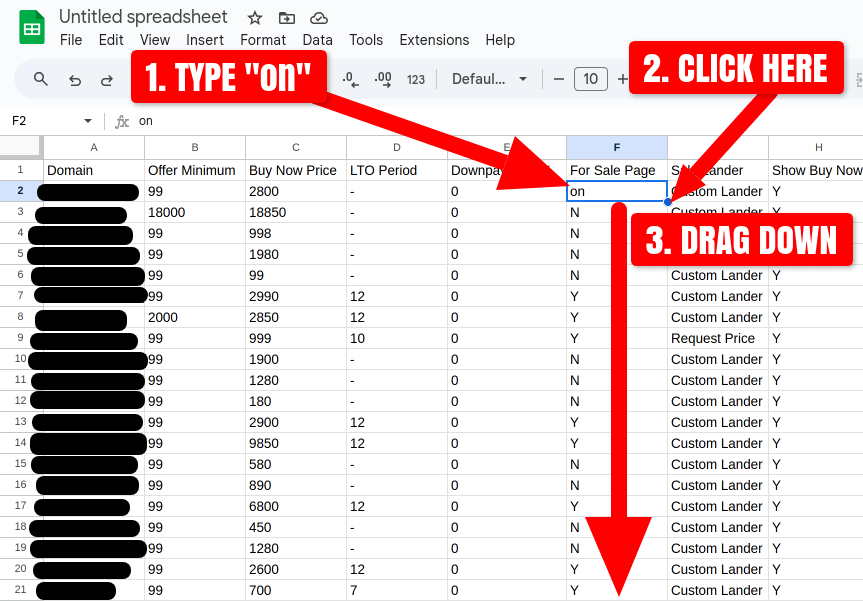Increase font size with the plus button
This screenshot has height=601, width=863.
[x=621, y=79]
